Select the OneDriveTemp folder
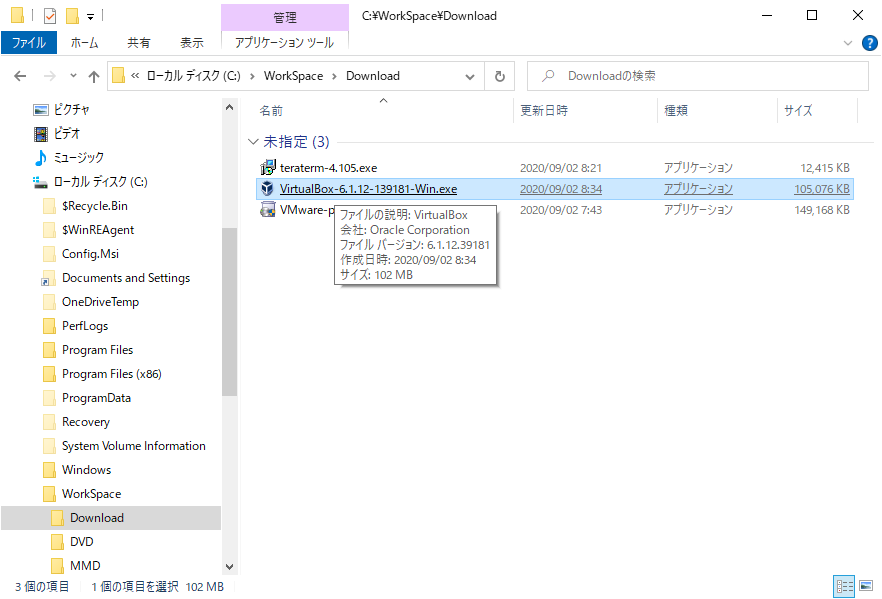 (x=100, y=302)
